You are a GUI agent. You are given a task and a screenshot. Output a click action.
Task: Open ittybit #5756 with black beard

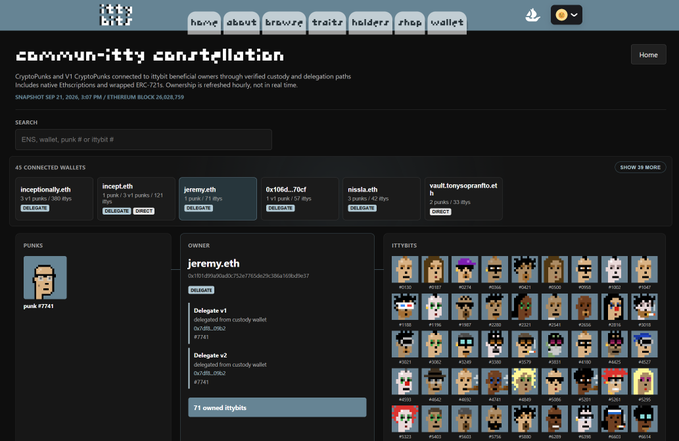pyautogui.click(x=495, y=419)
